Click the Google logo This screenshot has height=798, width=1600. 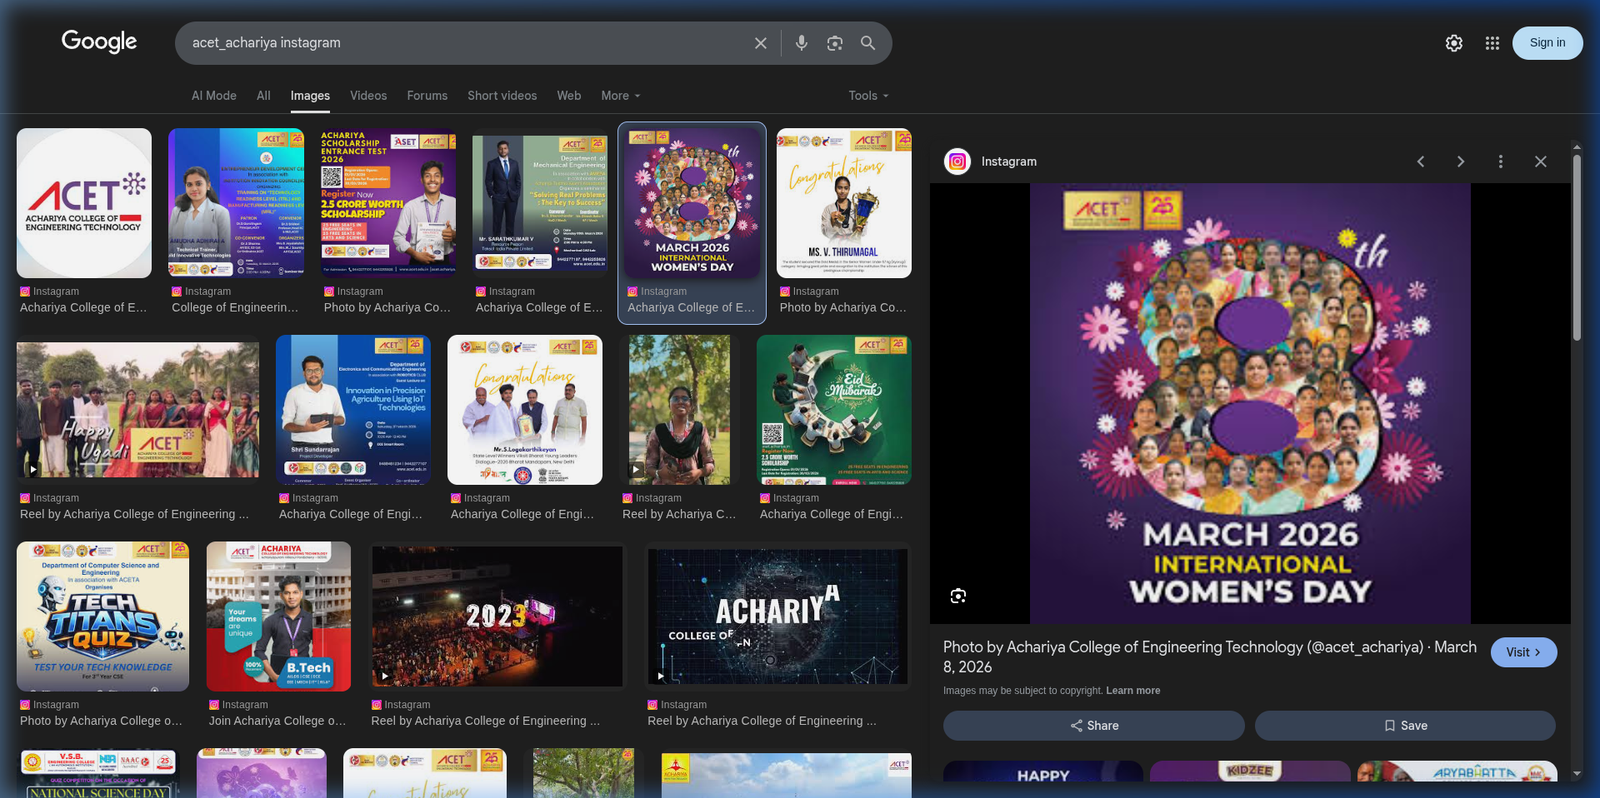(x=99, y=41)
